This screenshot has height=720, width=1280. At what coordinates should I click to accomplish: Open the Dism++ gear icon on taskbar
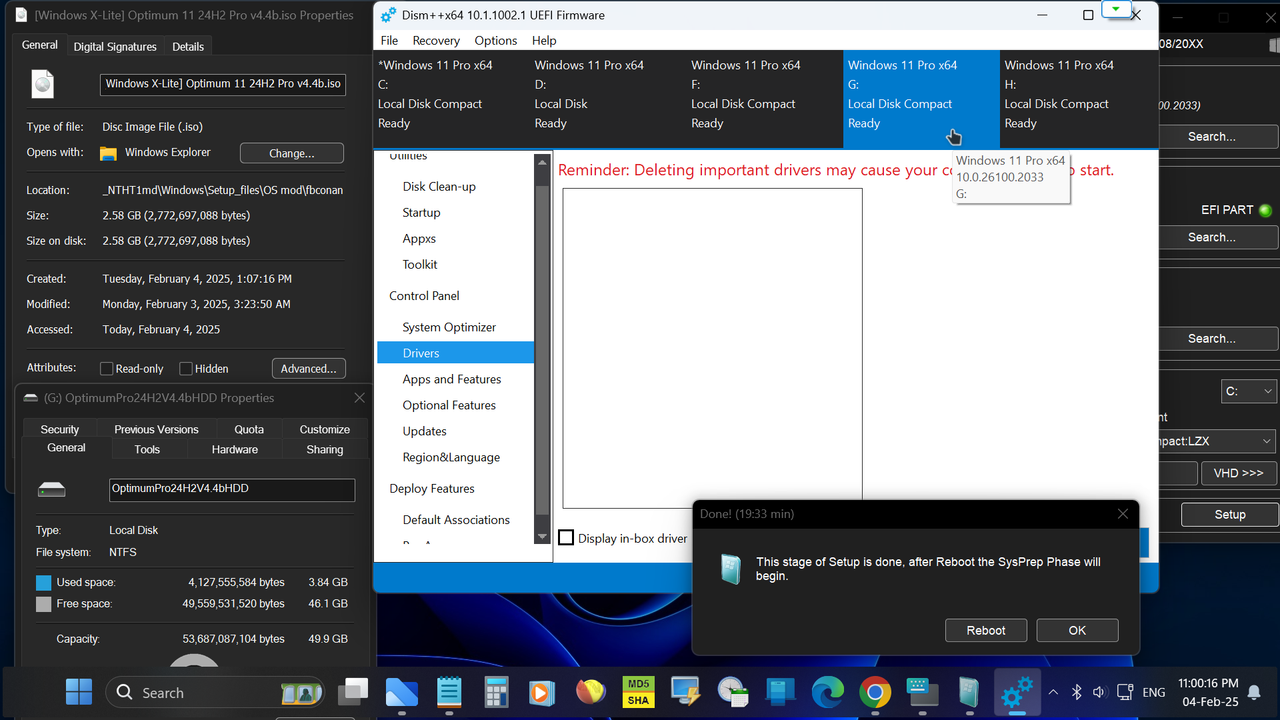coord(1016,691)
